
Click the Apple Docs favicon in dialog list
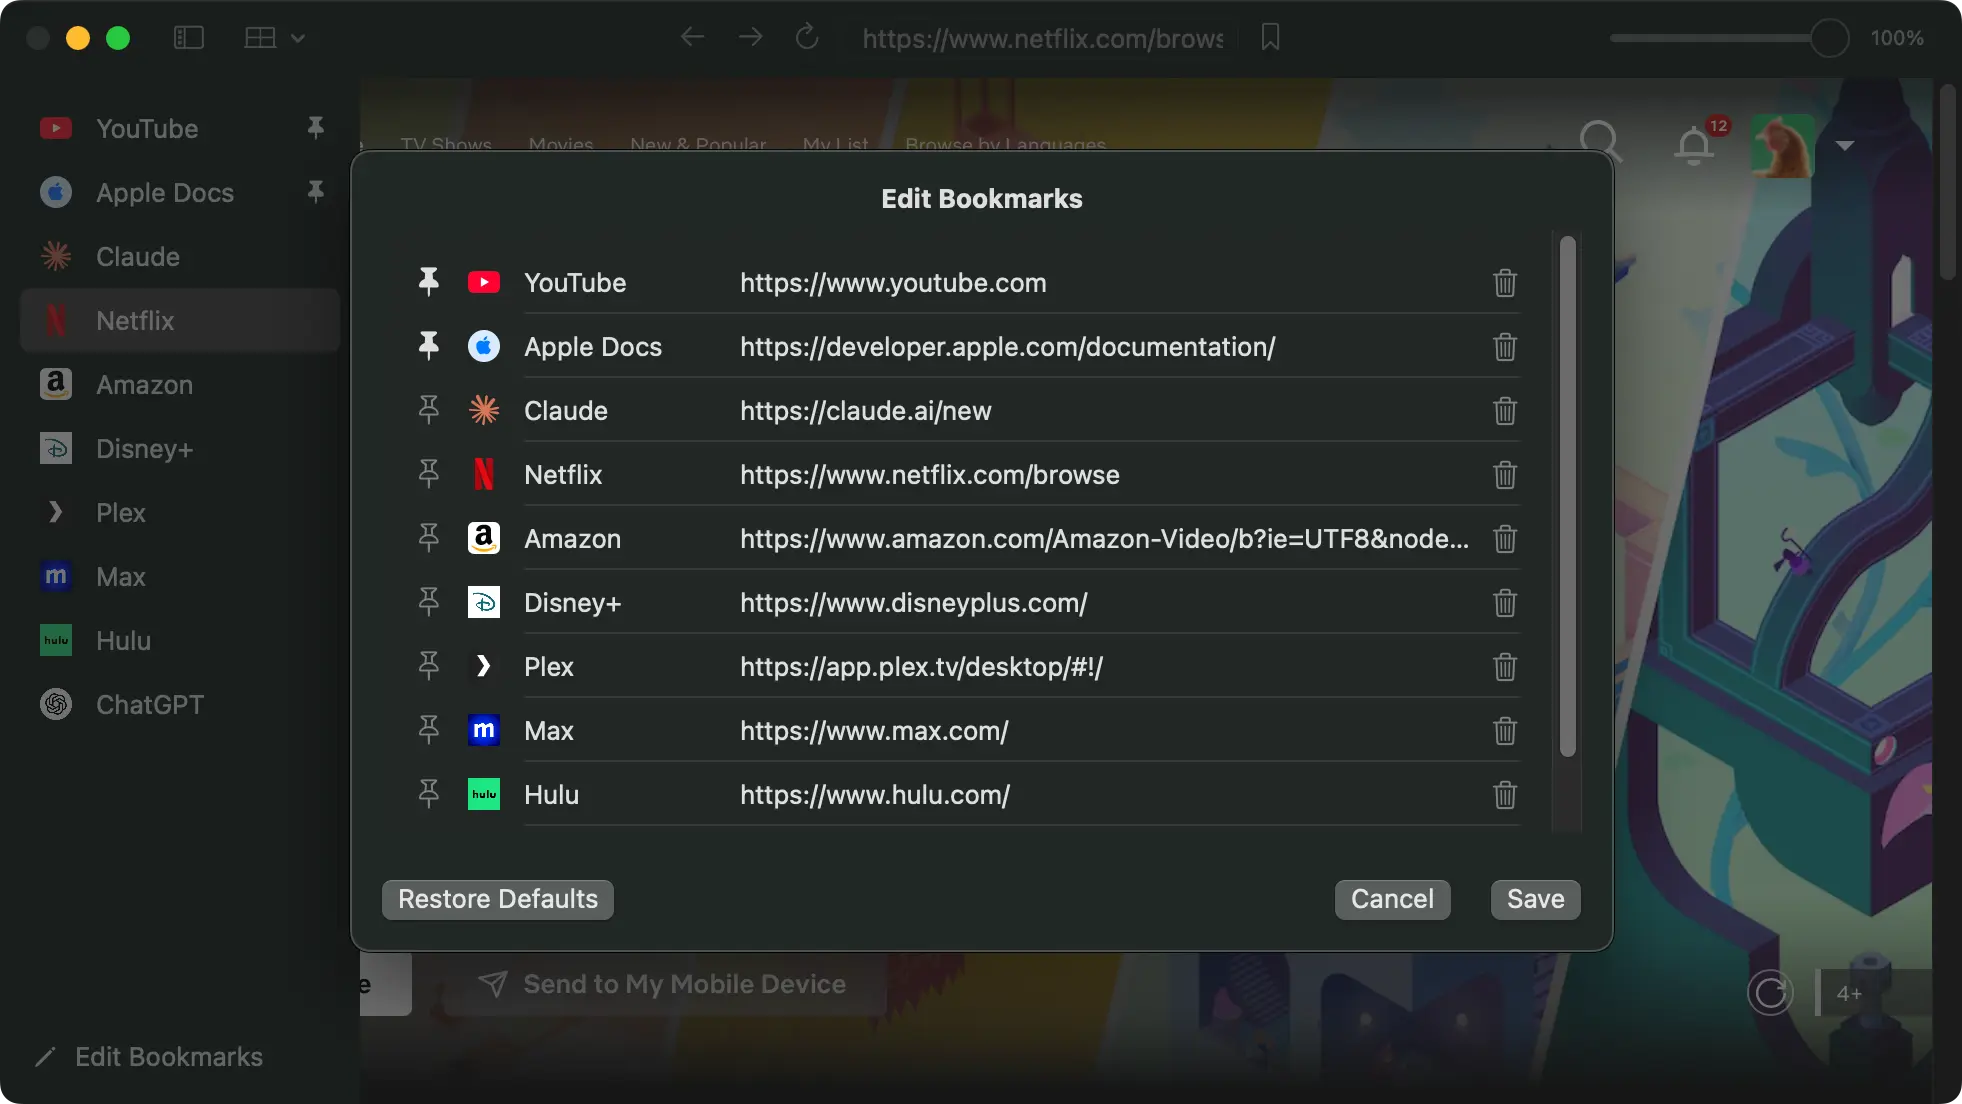pos(484,347)
